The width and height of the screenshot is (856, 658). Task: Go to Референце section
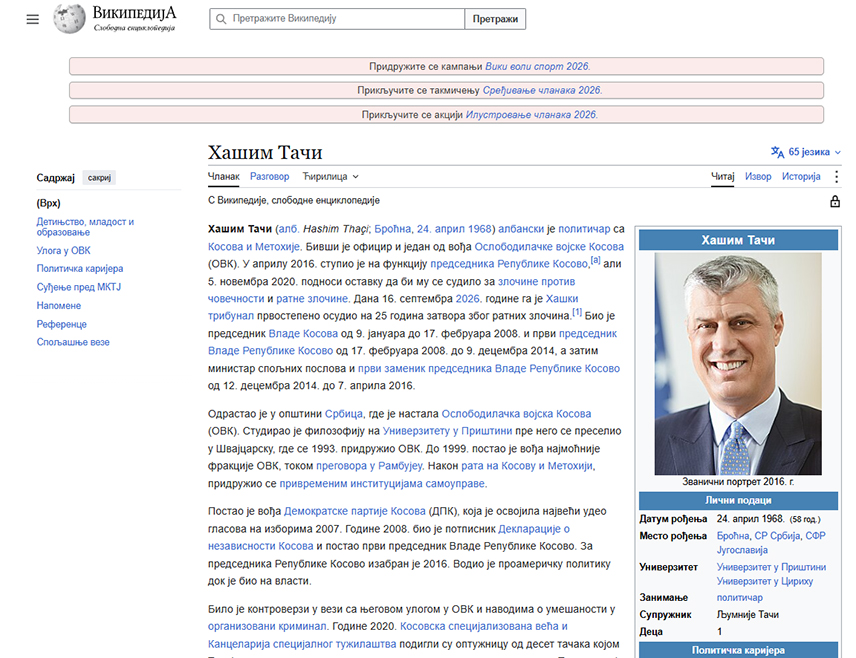[62, 324]
